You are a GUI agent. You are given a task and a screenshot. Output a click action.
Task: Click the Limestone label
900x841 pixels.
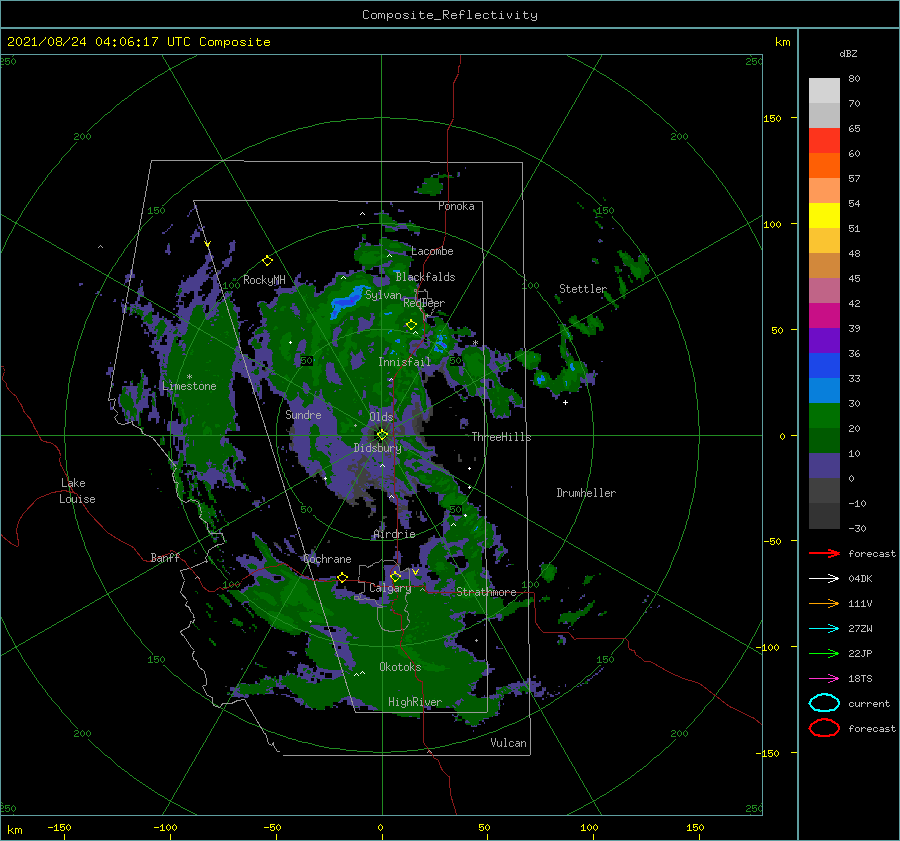coord(189,386)
